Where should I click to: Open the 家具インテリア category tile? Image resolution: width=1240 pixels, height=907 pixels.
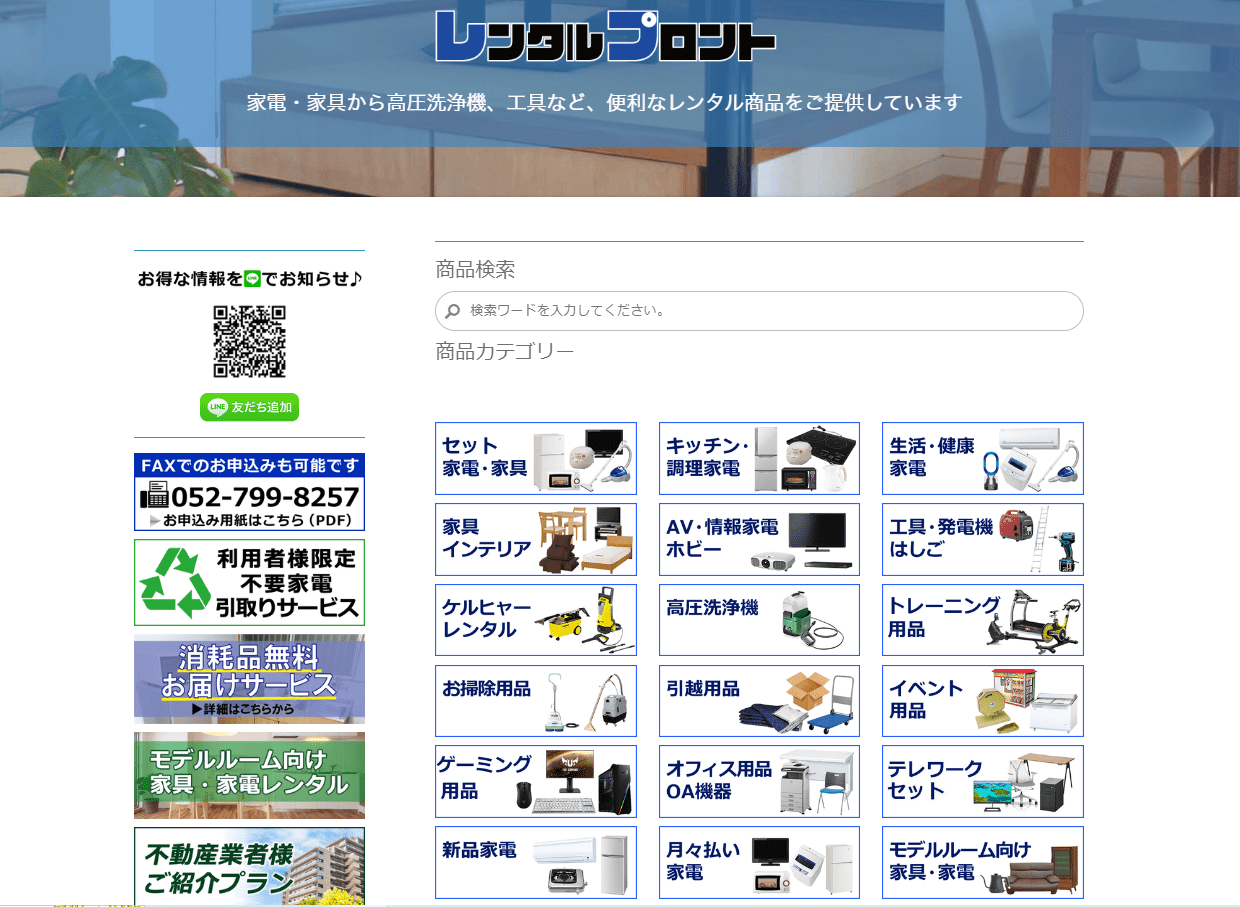click(x=536, y=539)
